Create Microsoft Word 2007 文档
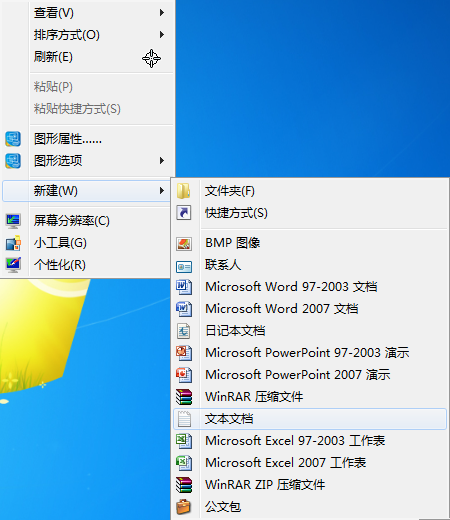 pos(310,309)
